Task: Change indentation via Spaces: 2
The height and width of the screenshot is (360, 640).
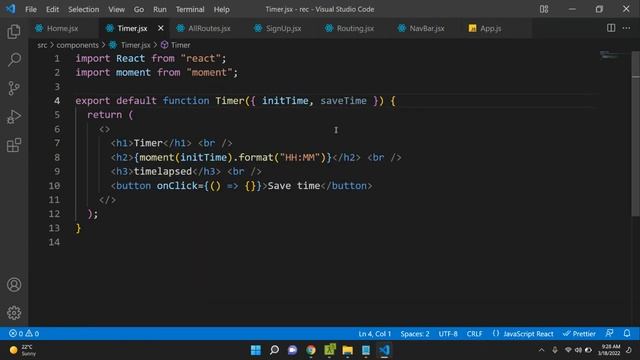Action: [x=415, y=333]
